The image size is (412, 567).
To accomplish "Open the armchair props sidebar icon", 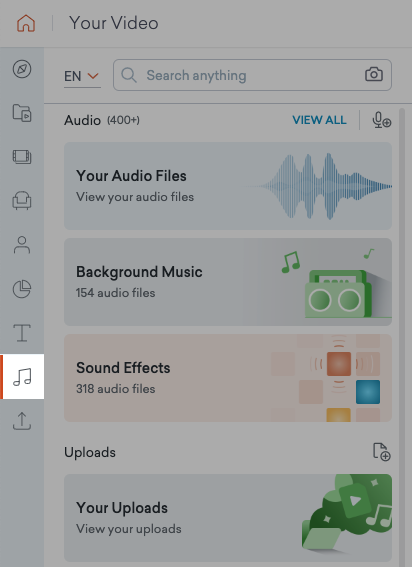I will pyautogui.click(x=22, y=200).
